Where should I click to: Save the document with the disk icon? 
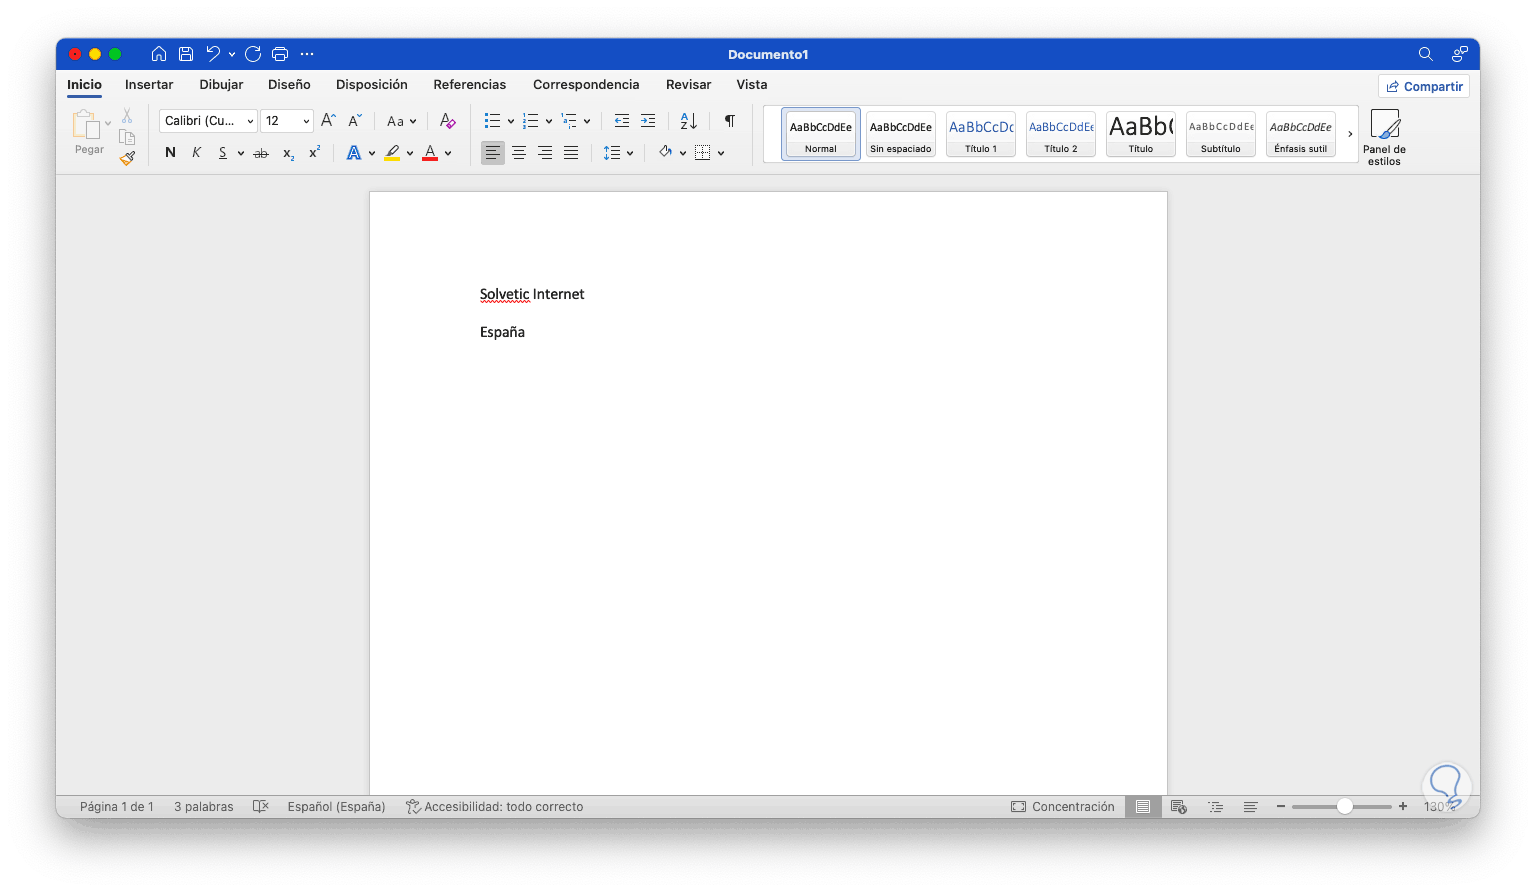[x=186, y=54]
